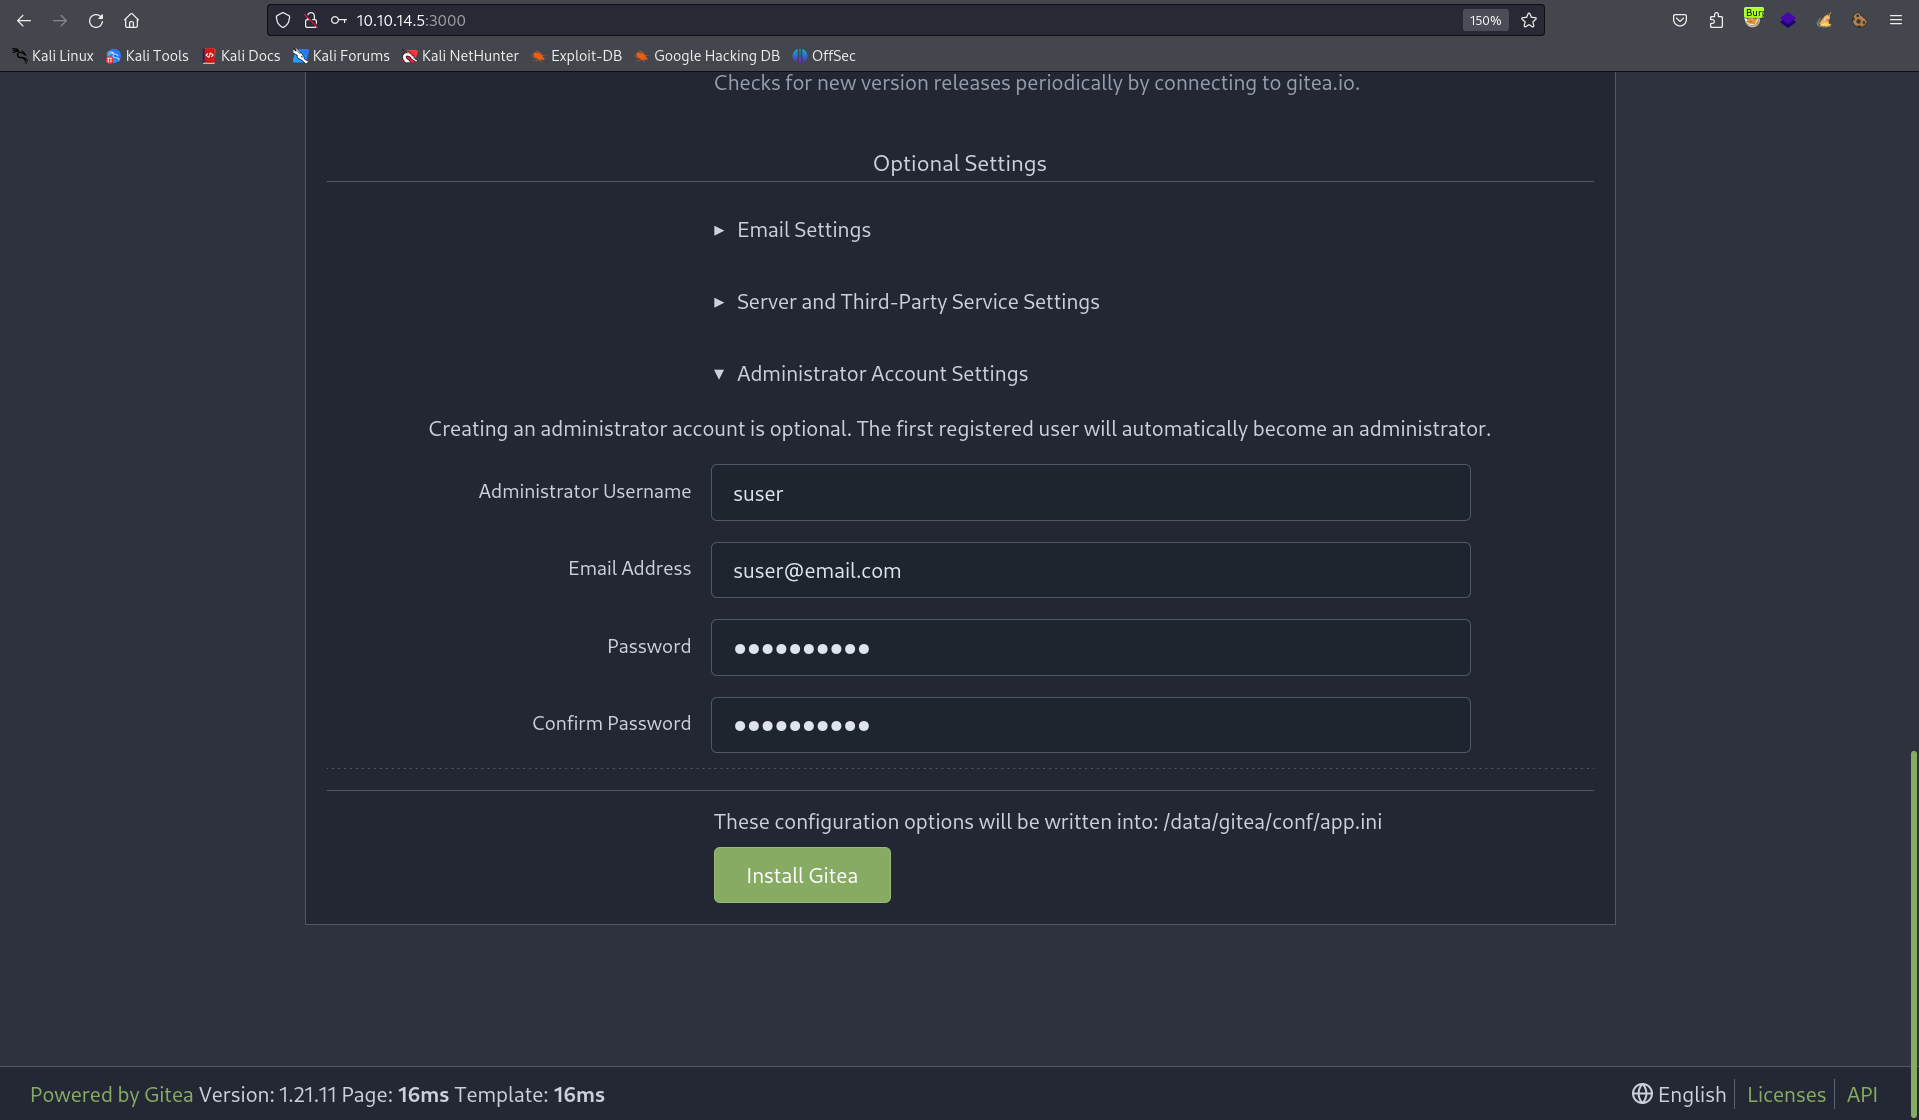The height and width of the screenshot is (1120, 1919).
Task: Click the 'Optional Settings' heading text
Action: click(960, 163)
